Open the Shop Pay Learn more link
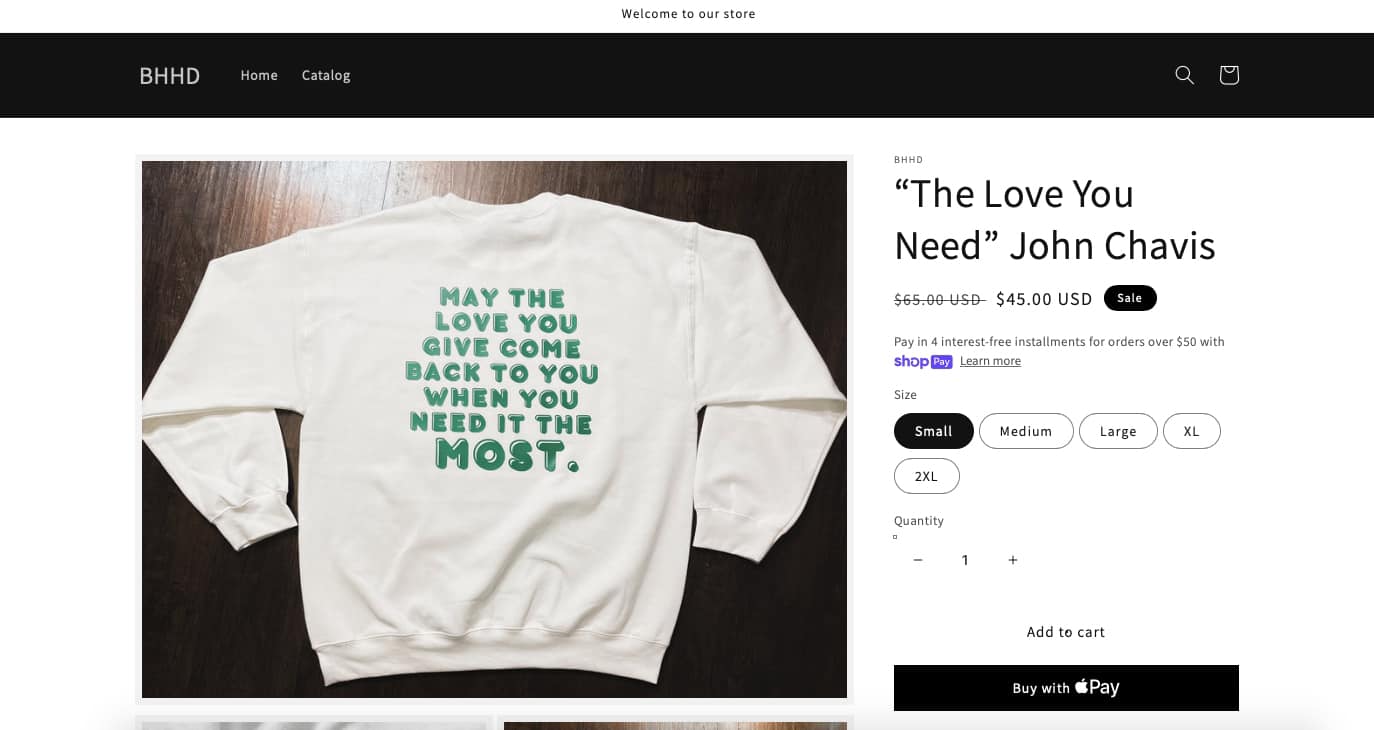The image size is (1374, 730). point(990,361)
